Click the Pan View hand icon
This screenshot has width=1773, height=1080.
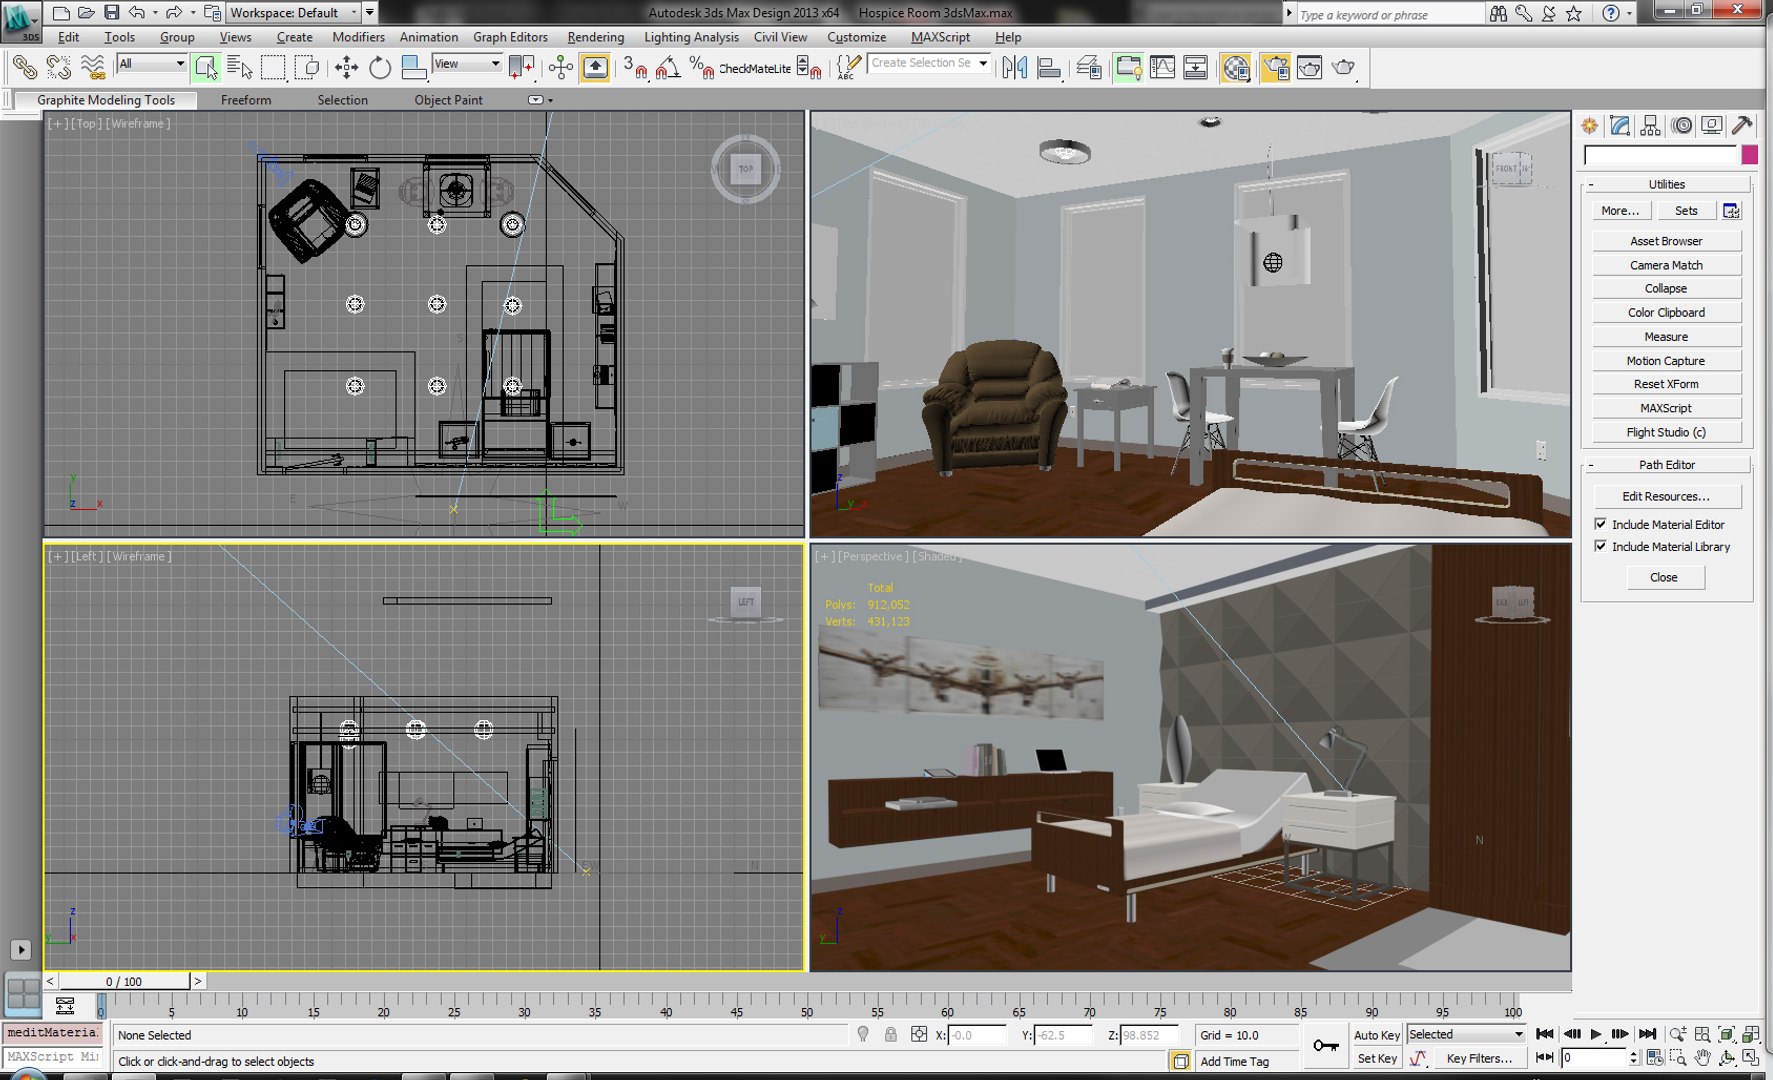click(x=1703, y=1058)
